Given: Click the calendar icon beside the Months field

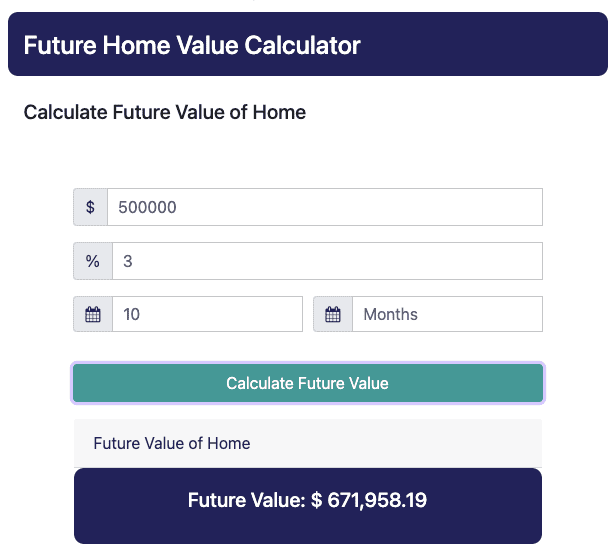Looking at the screenshot, I should (x=333, y=314).
